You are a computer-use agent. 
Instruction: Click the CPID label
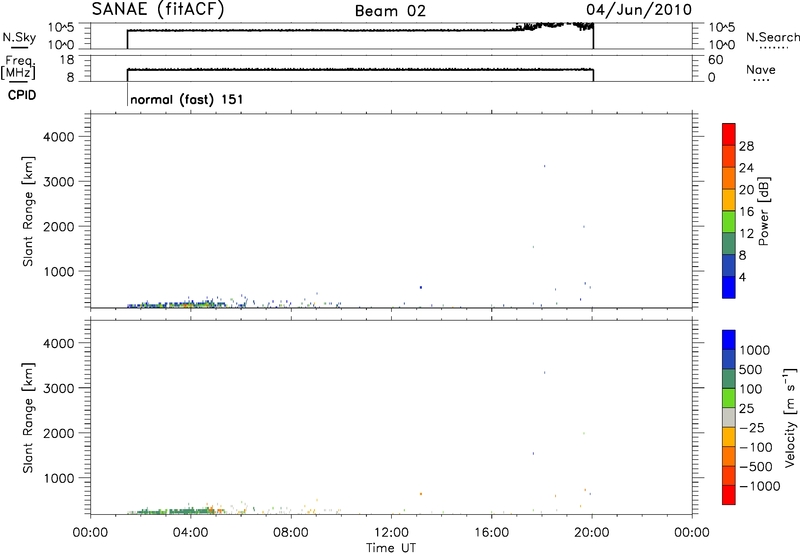point(22,95)
